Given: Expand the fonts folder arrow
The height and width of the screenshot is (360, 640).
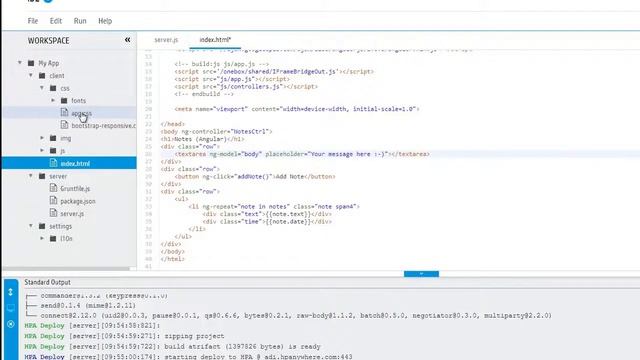Looking at the screenshot, I should [x=53, y=100].
